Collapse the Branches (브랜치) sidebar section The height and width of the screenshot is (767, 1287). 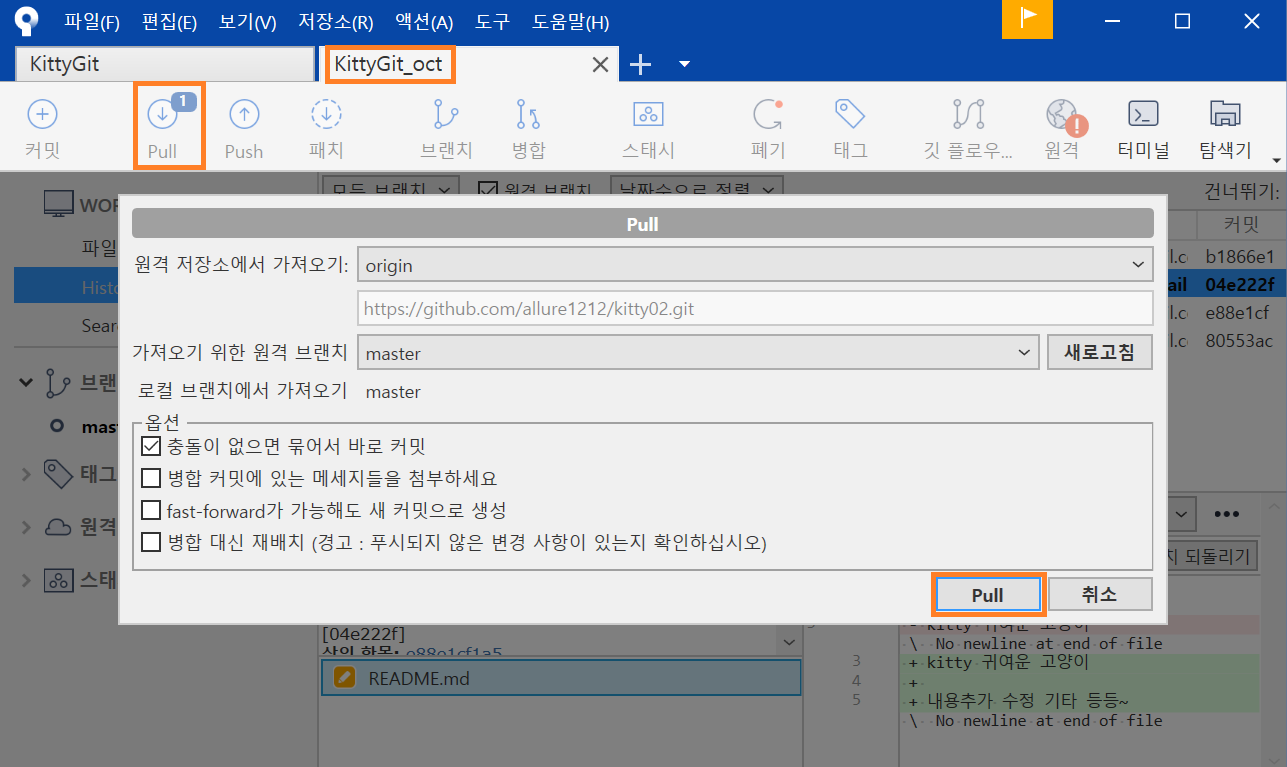tap(27, 382)
